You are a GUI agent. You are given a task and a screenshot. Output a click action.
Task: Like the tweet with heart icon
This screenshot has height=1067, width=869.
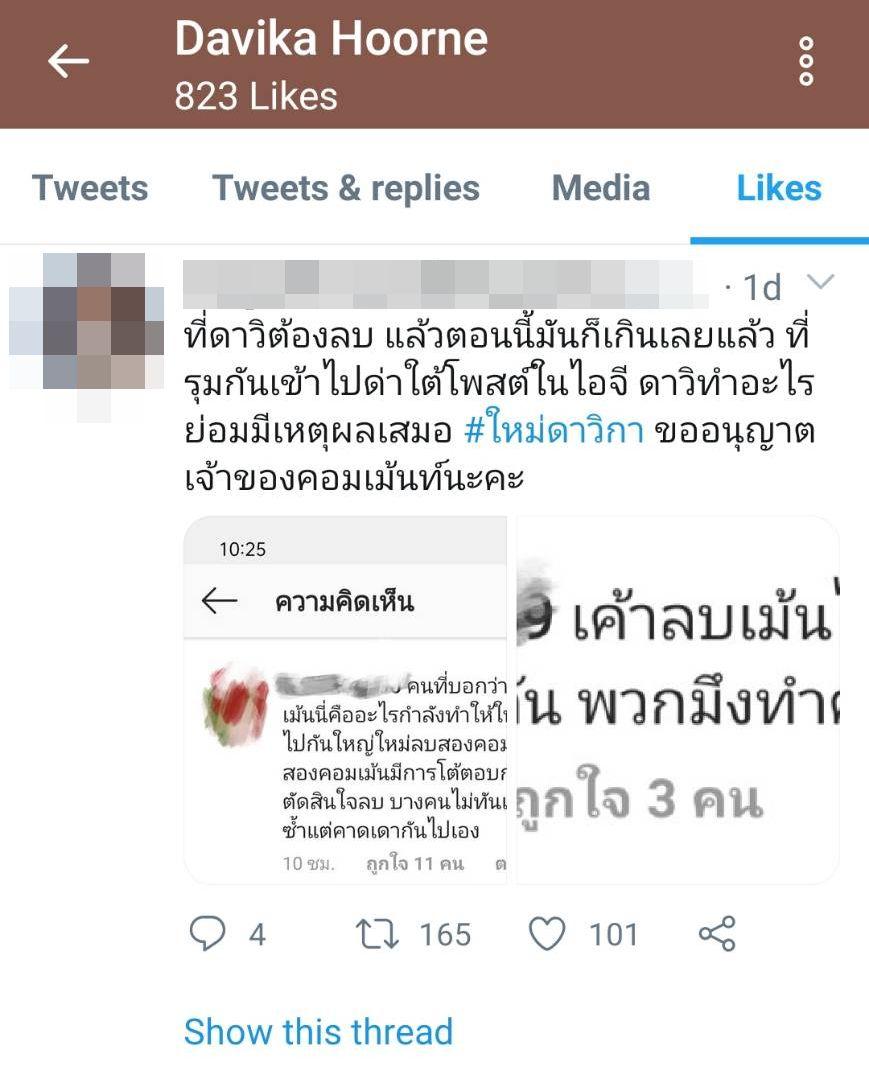click(x=547, y=933)
